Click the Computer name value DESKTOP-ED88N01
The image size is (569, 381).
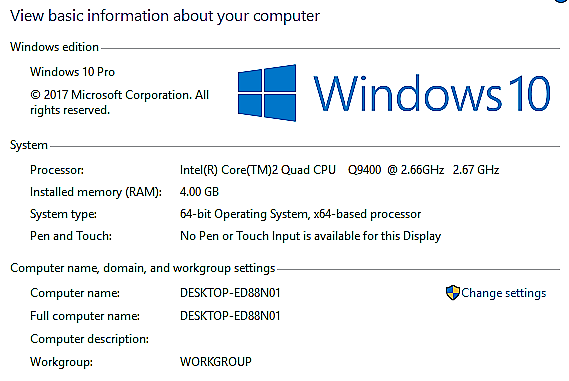(230, 293)
